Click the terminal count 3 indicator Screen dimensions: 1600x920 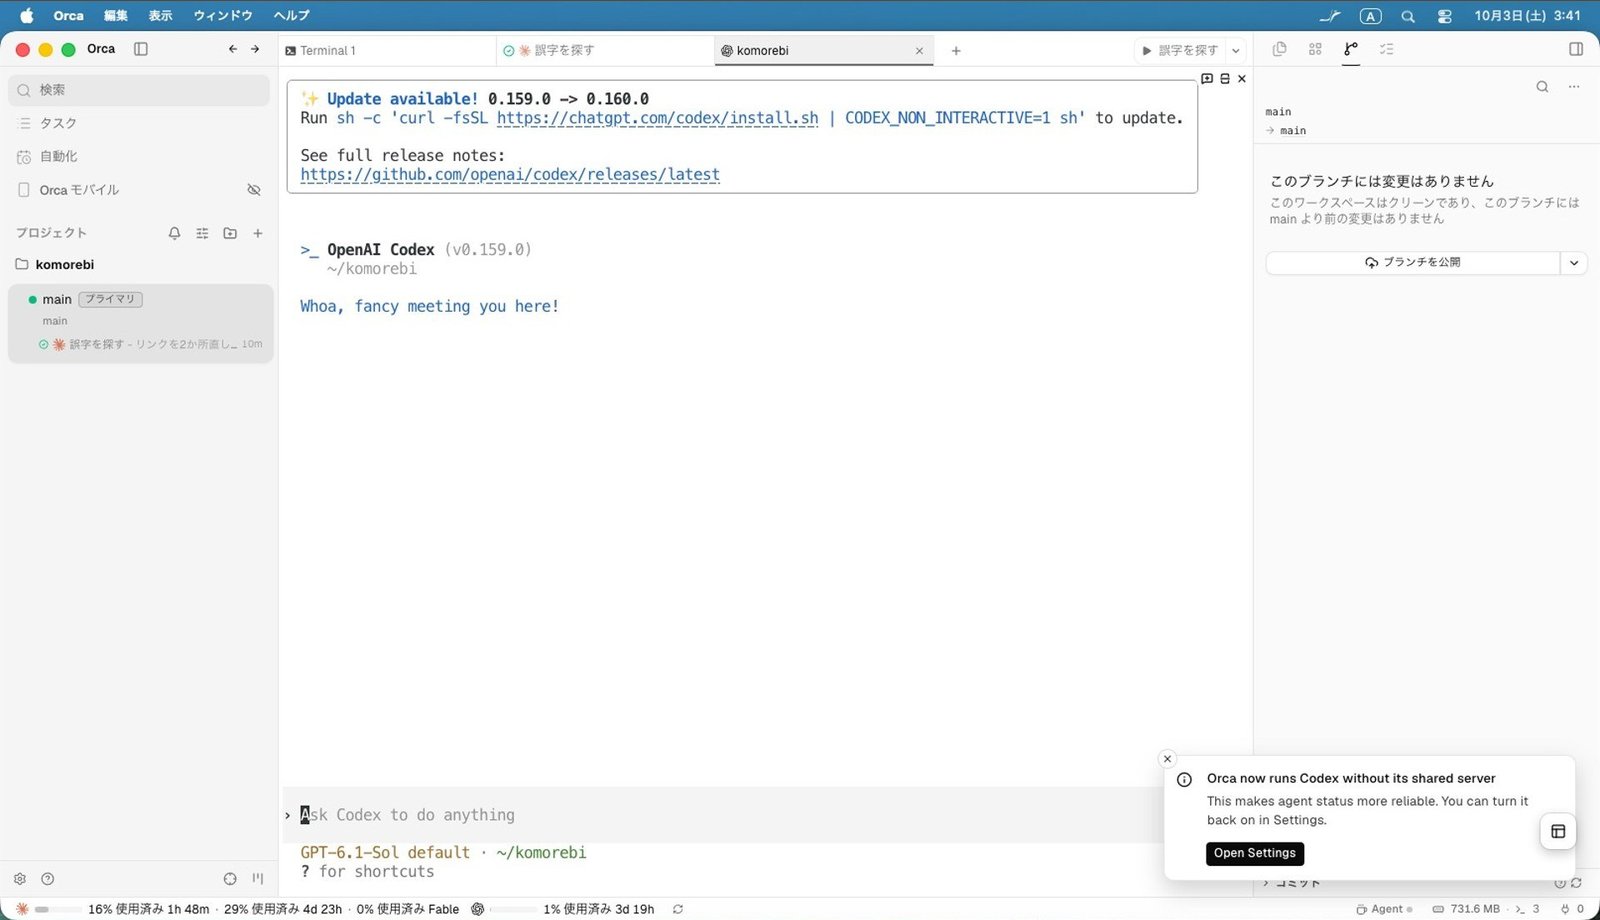pos(1527,909)
